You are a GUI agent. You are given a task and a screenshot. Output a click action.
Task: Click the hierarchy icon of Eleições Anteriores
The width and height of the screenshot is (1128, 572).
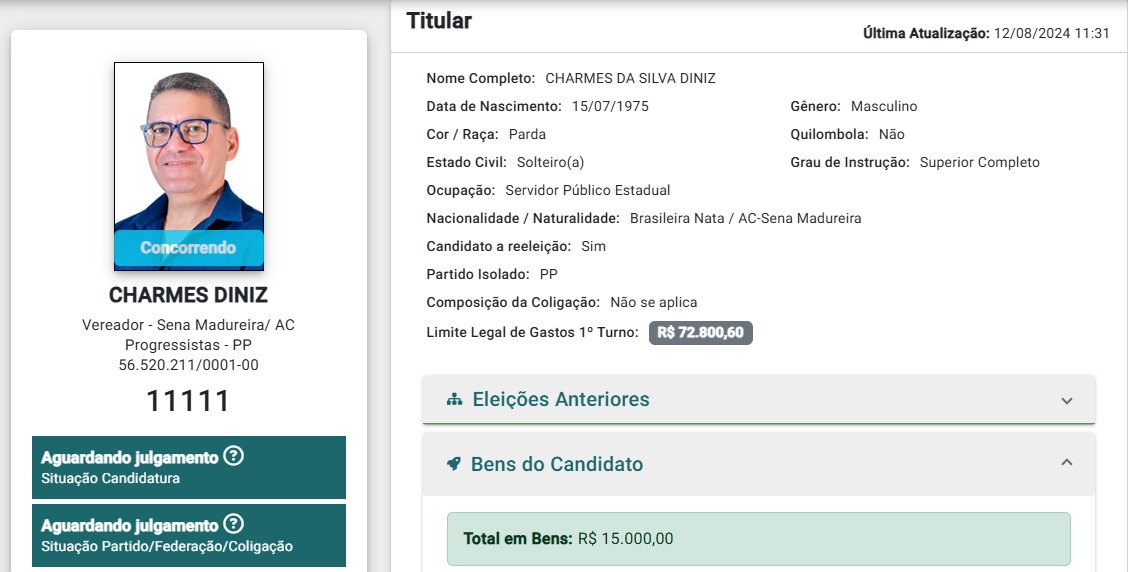(454, 399)
